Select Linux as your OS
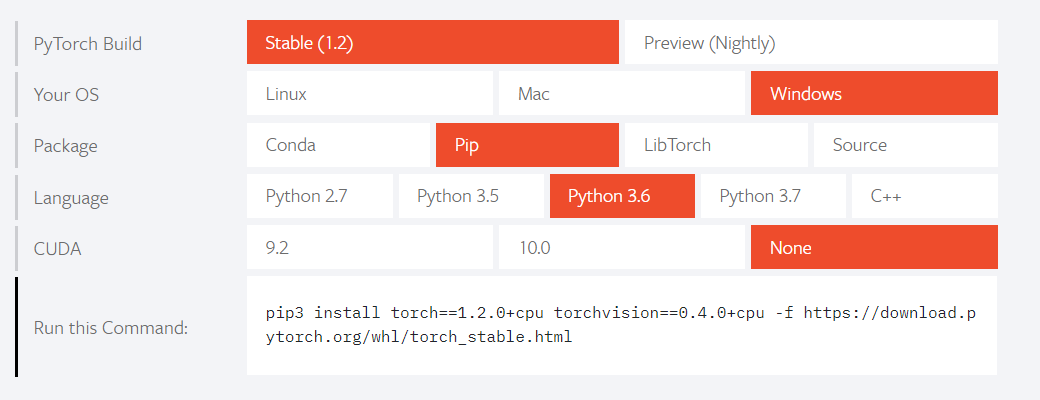The width and height of the screenshot is (1040, 400). click(x=370, y=94)
